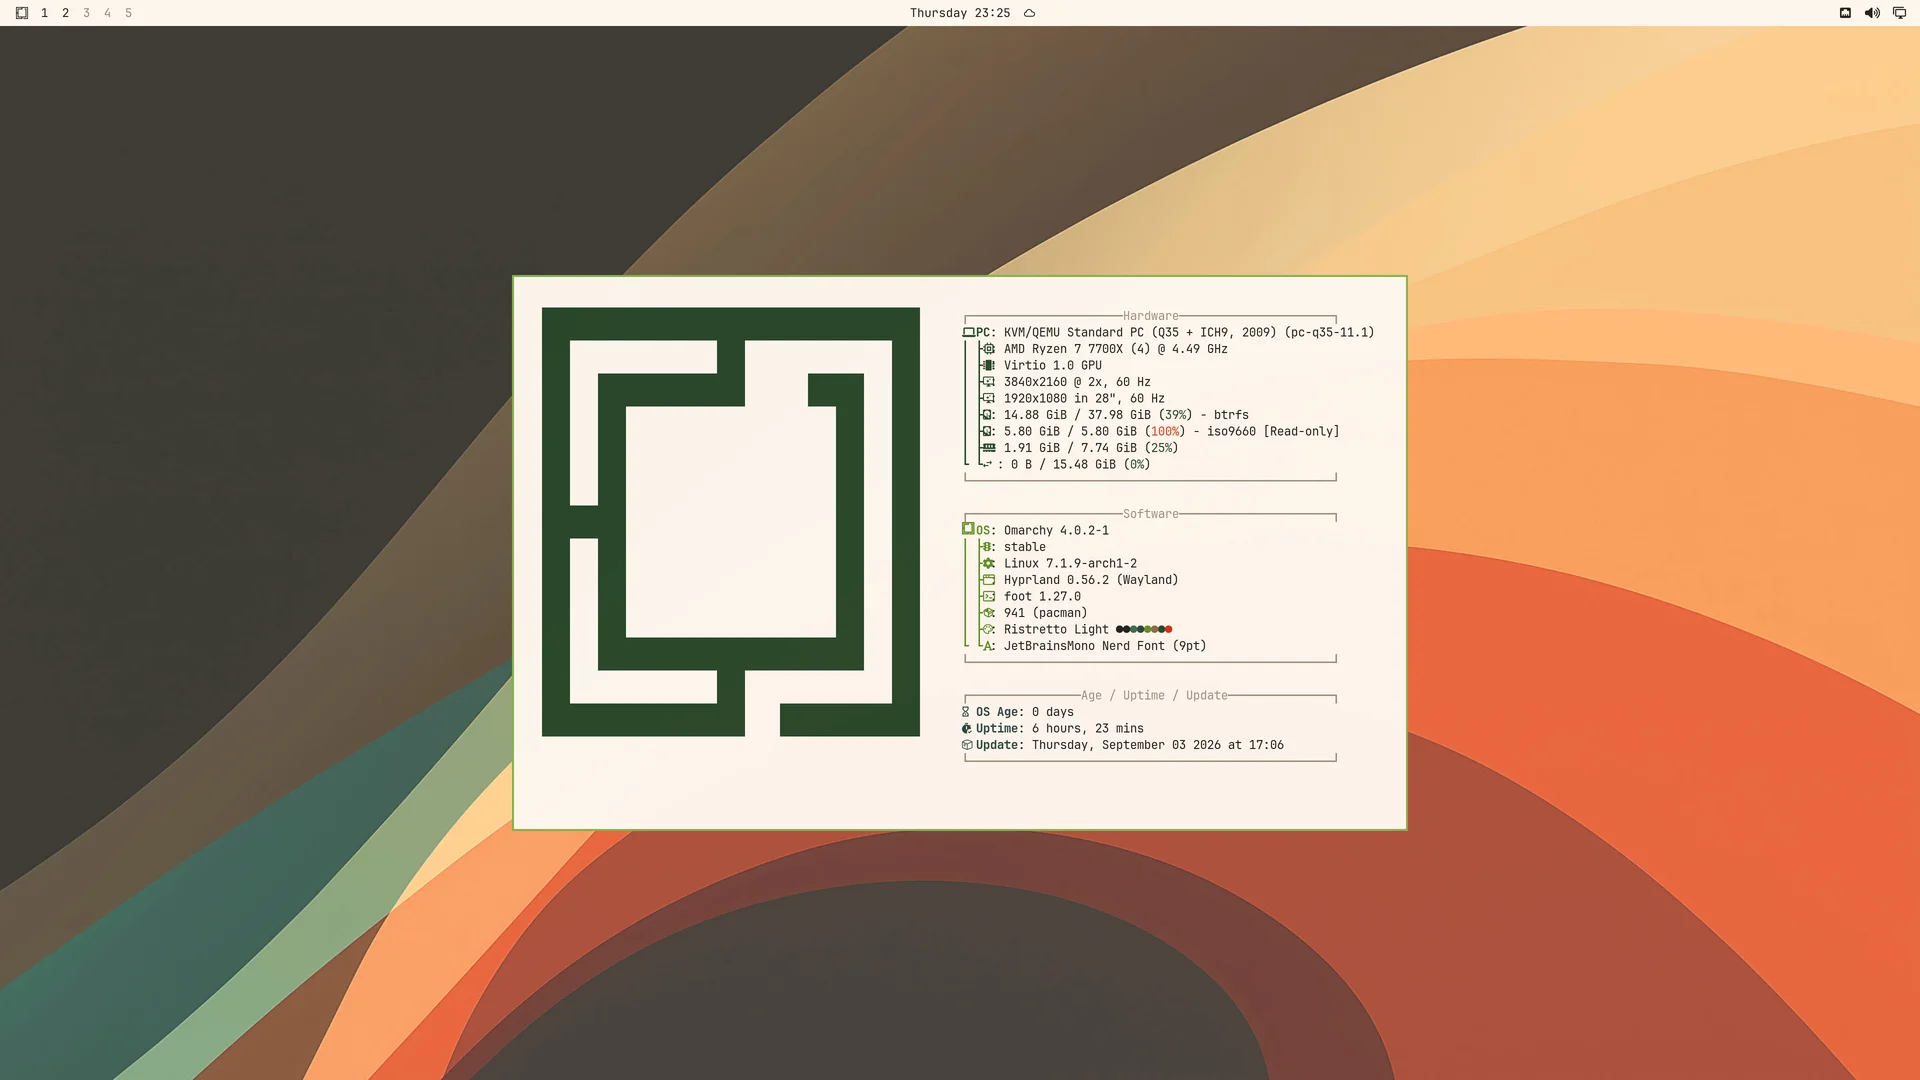Screen dimensions: 1920x1080
Task: Switch to workspace 2
Action: tap(65, 13)
